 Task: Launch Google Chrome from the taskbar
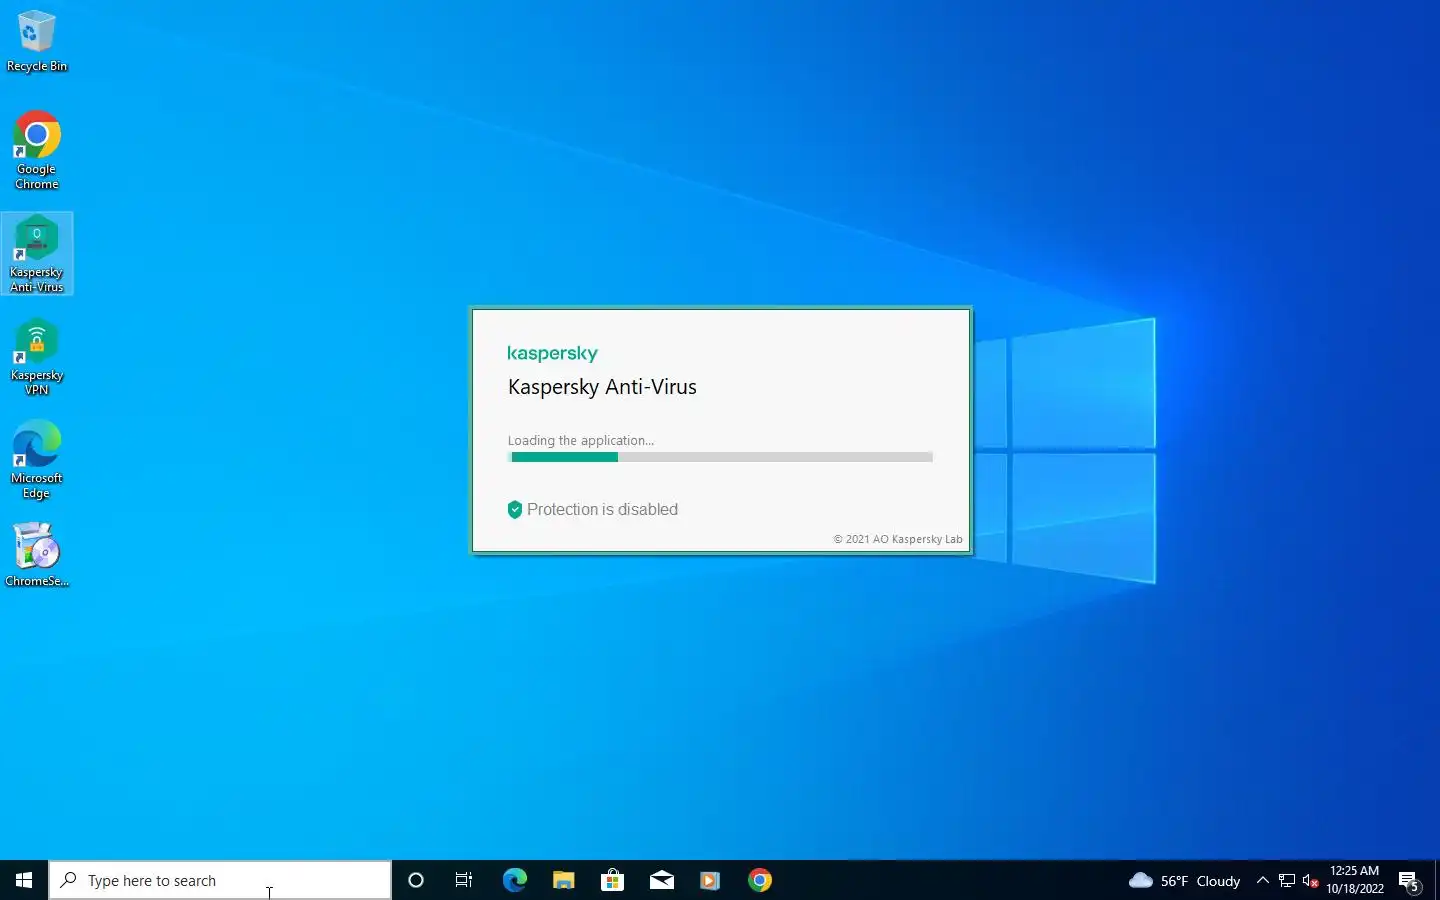pyautogui.click(x=759, y=880)
